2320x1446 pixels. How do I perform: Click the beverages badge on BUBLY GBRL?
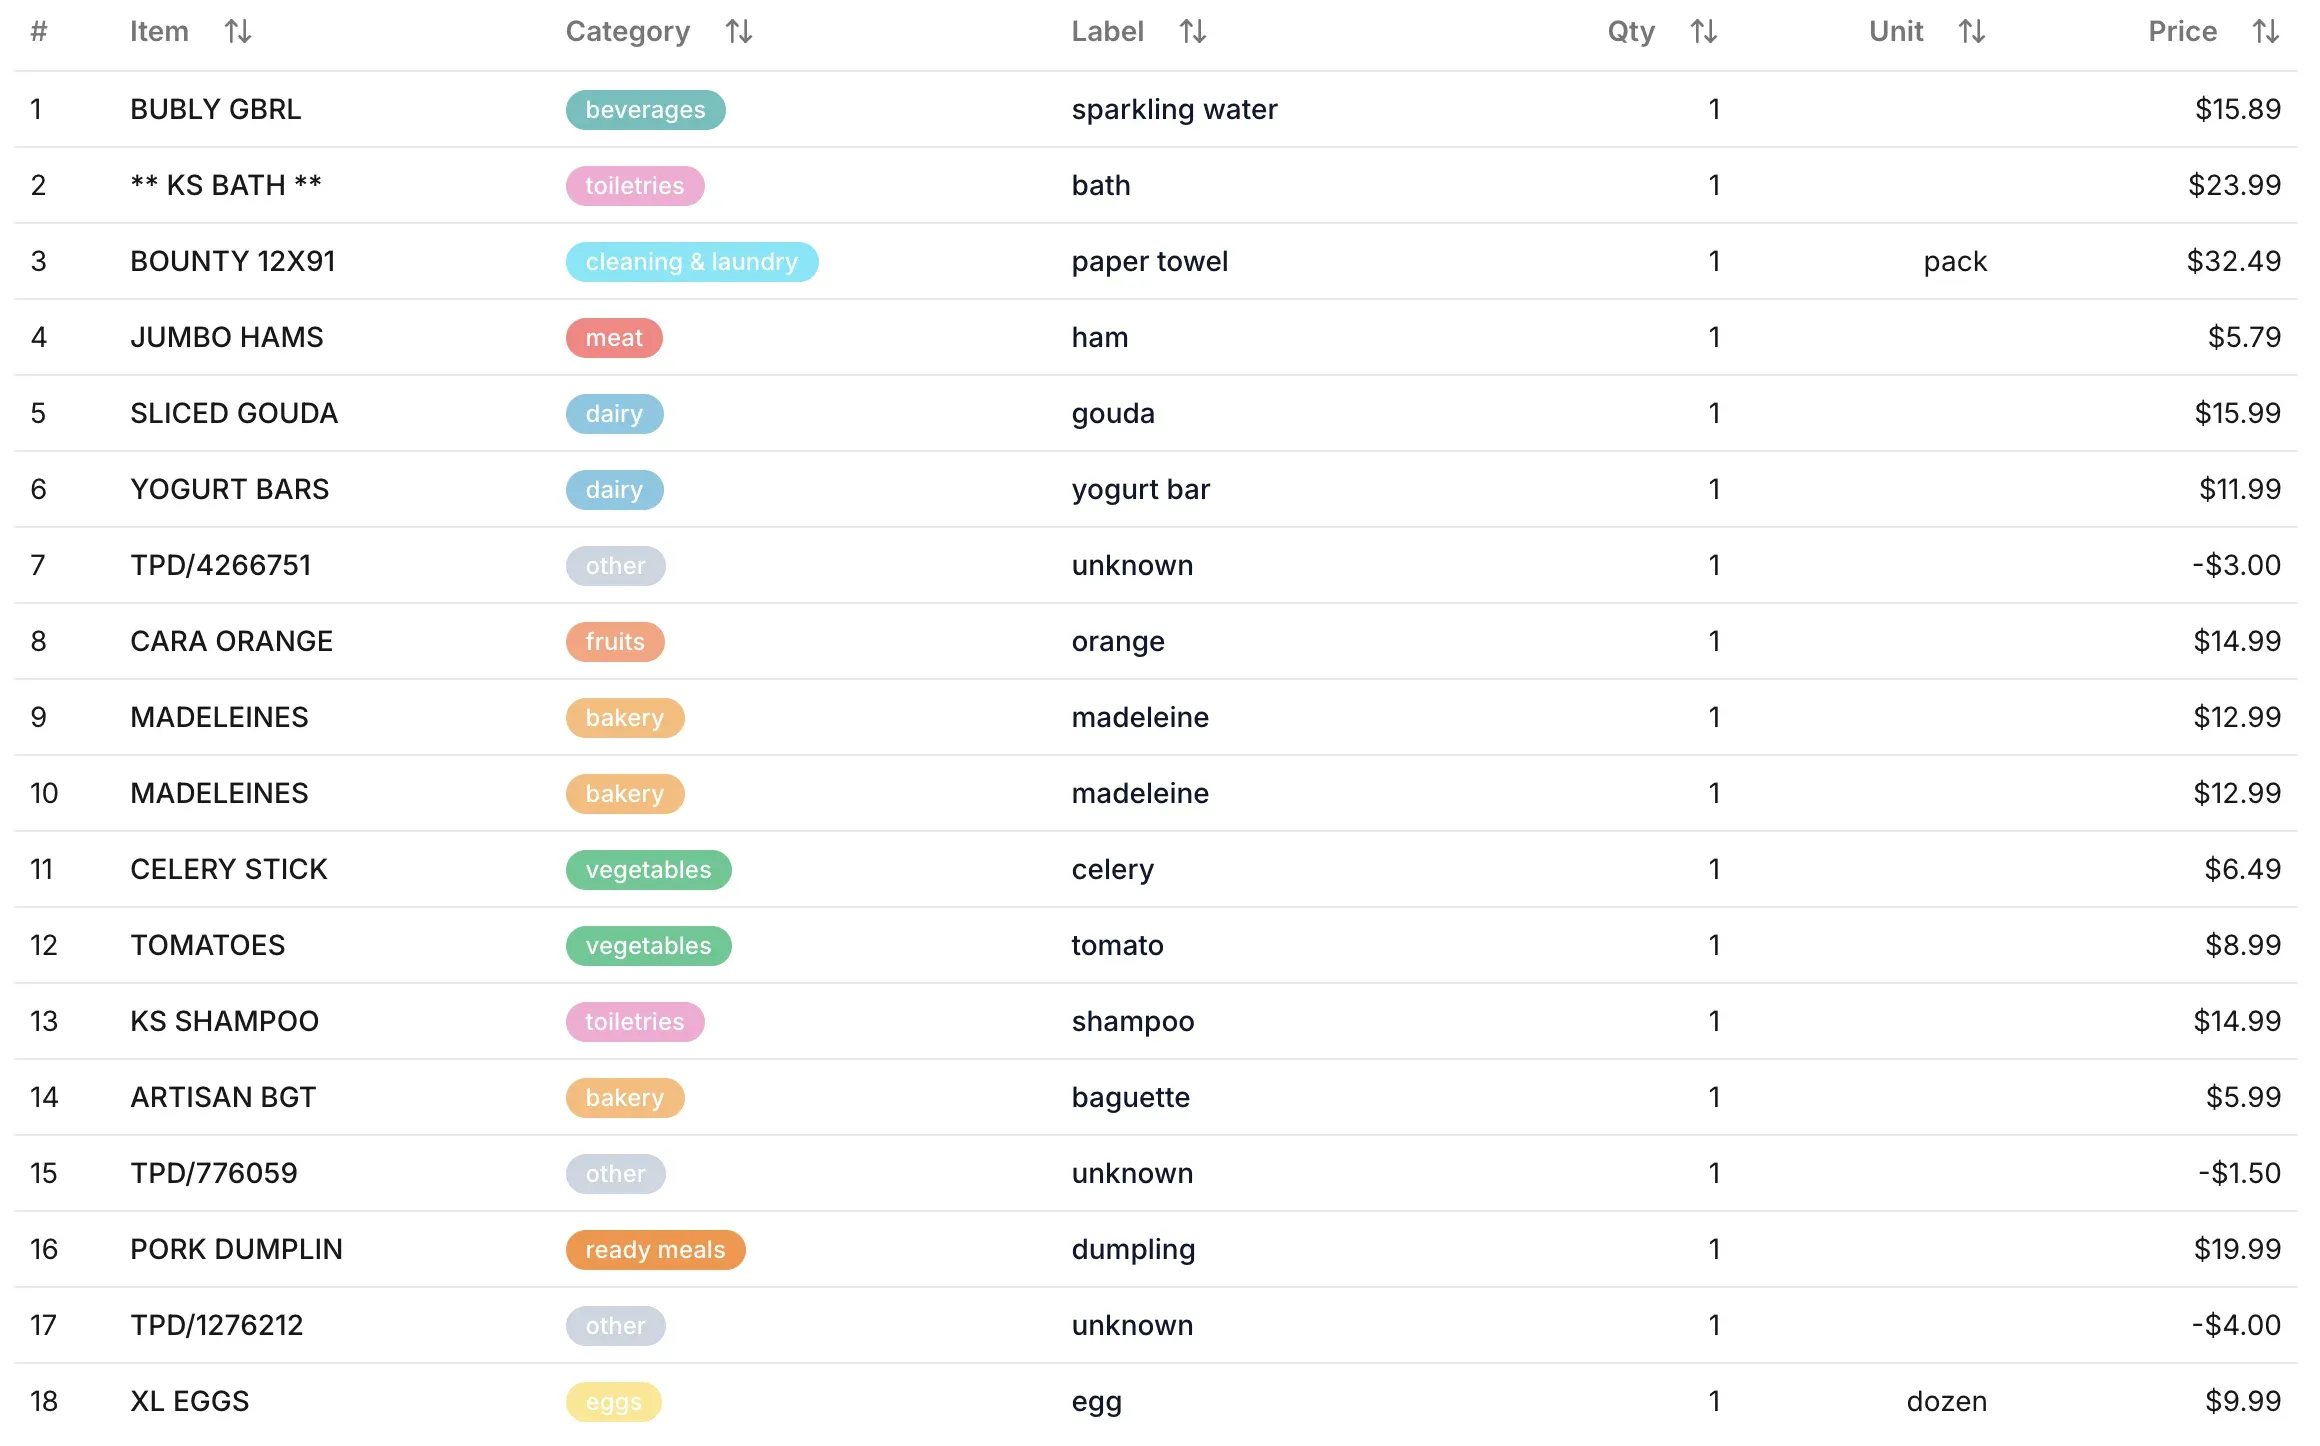pos(645,110)
